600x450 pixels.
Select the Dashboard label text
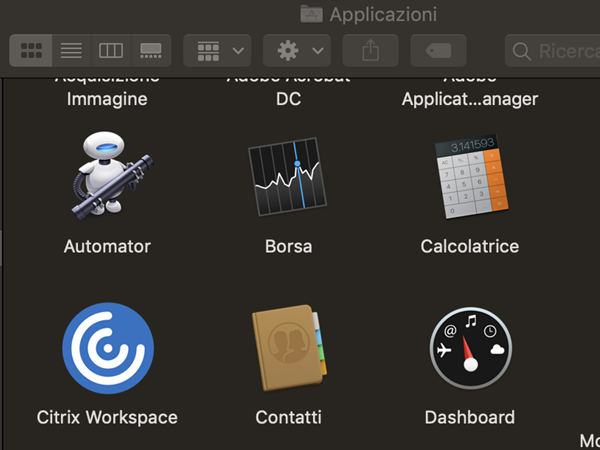[x=470, y=417]
